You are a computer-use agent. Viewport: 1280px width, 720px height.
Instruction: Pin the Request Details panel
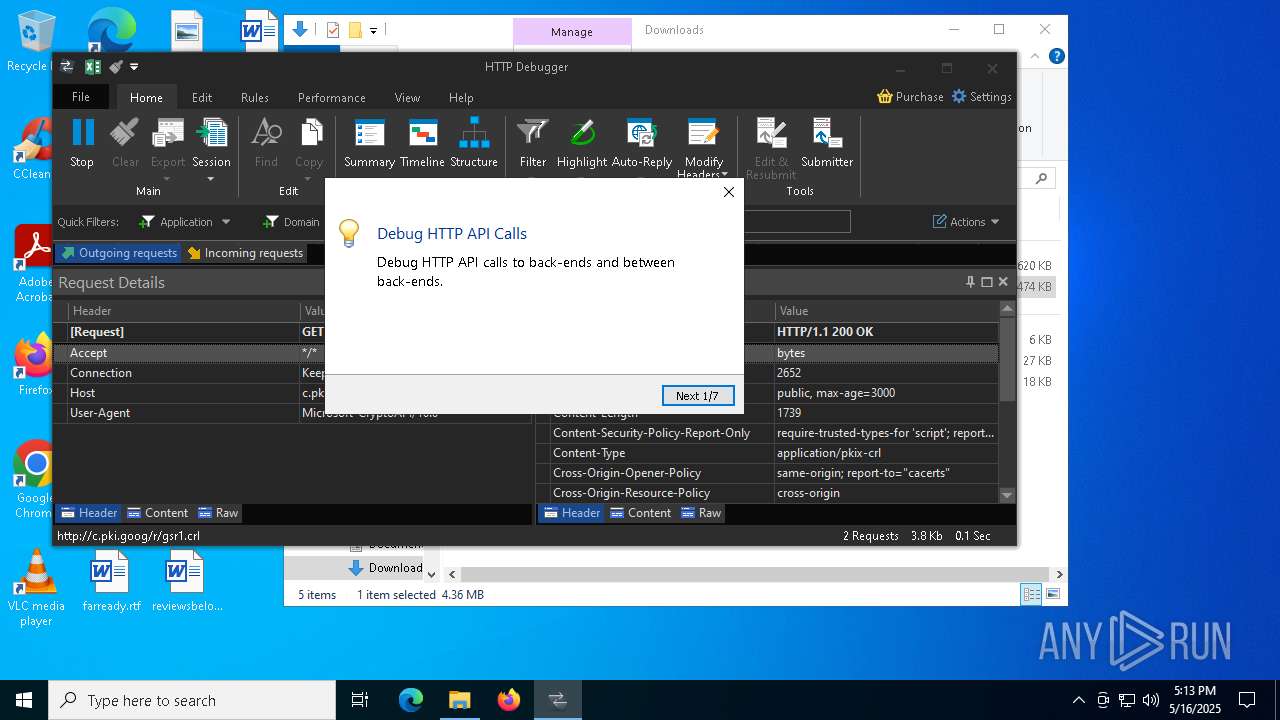click(970, 282)
